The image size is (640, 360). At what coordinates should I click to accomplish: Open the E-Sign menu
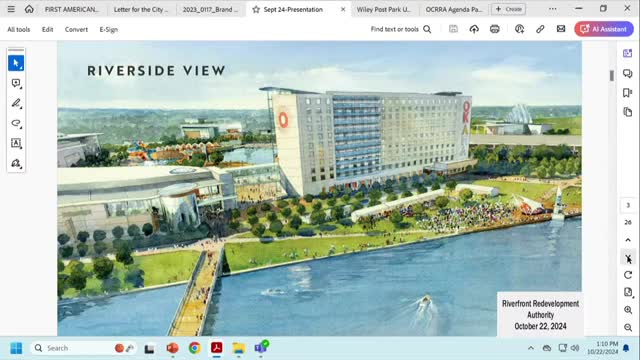109,29
